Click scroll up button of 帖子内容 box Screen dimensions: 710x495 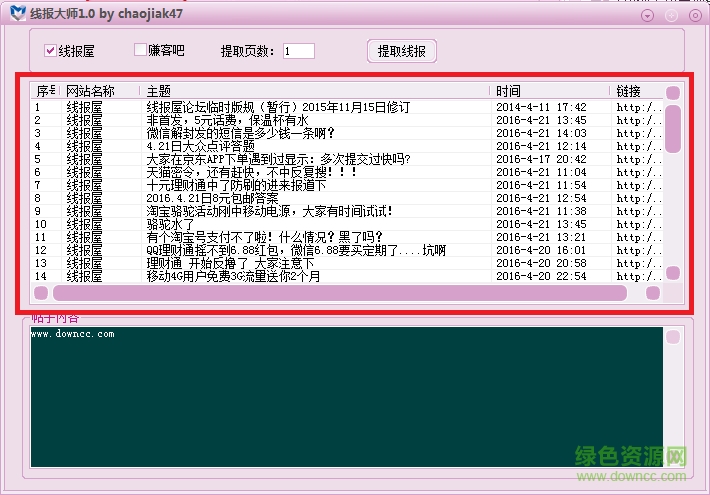tap(673, 337)
